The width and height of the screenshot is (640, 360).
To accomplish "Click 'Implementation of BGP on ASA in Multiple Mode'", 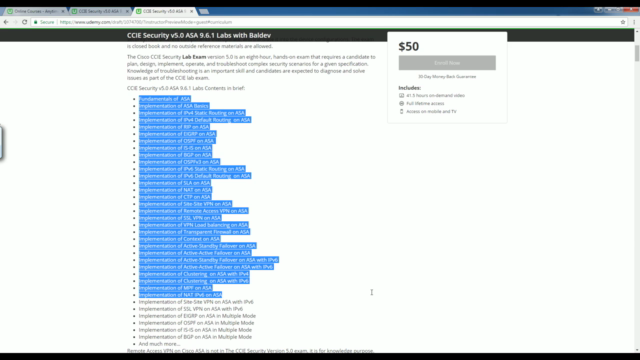I will [195, 337].
